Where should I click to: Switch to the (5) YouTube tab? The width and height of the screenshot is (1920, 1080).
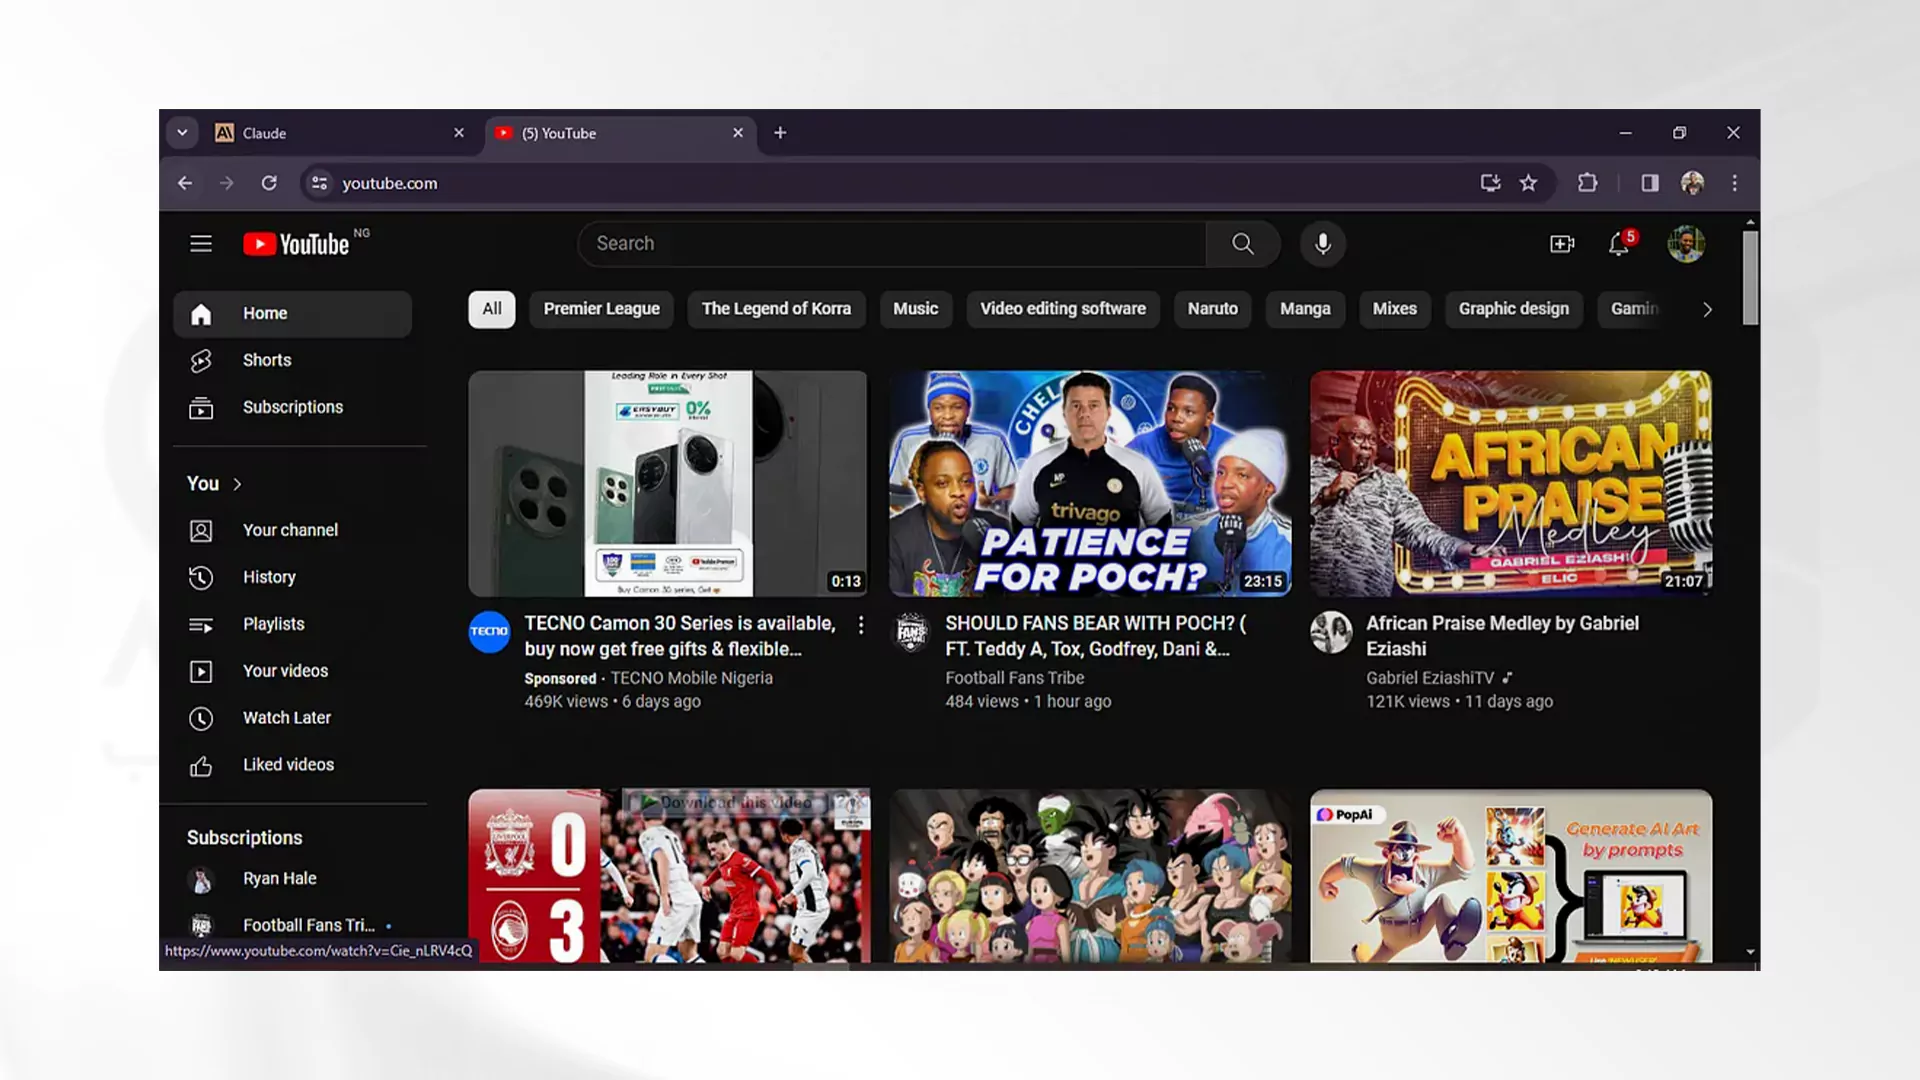620,133
